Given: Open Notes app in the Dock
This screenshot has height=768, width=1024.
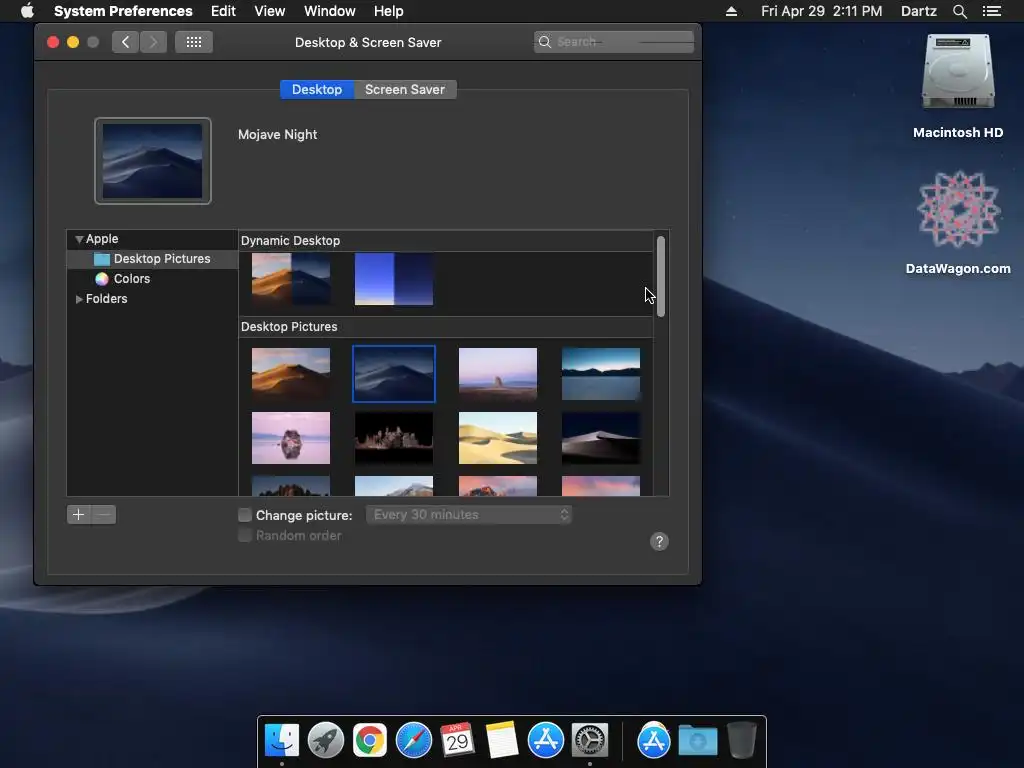Looking at the screenshot, I should [x=502, y=741].
